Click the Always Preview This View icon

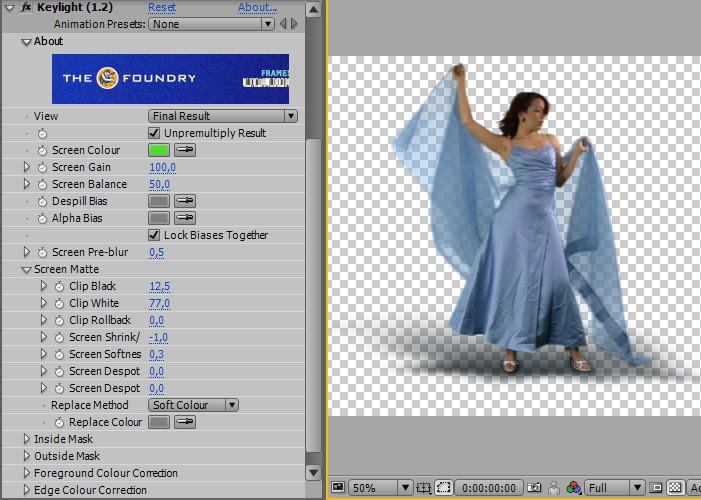click(338, 487)
